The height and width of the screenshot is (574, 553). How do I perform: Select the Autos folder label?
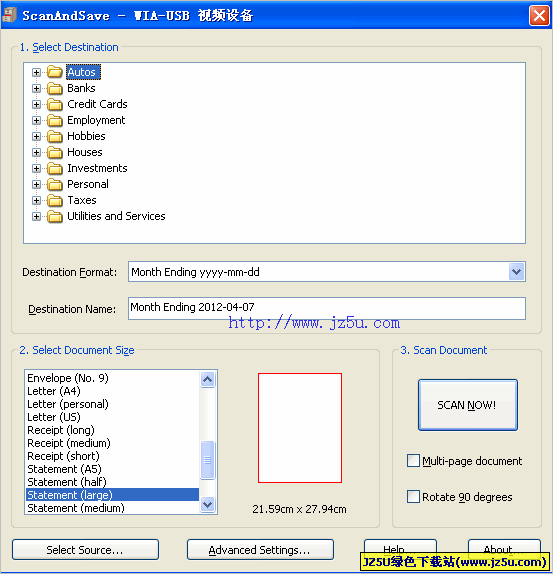coord(83,72)
